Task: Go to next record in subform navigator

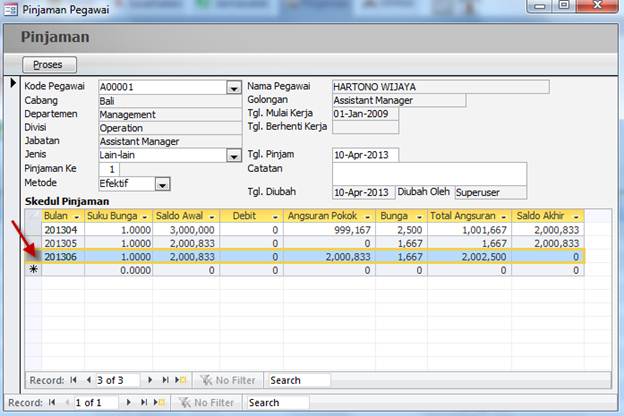Action: (x=150, y=380)
